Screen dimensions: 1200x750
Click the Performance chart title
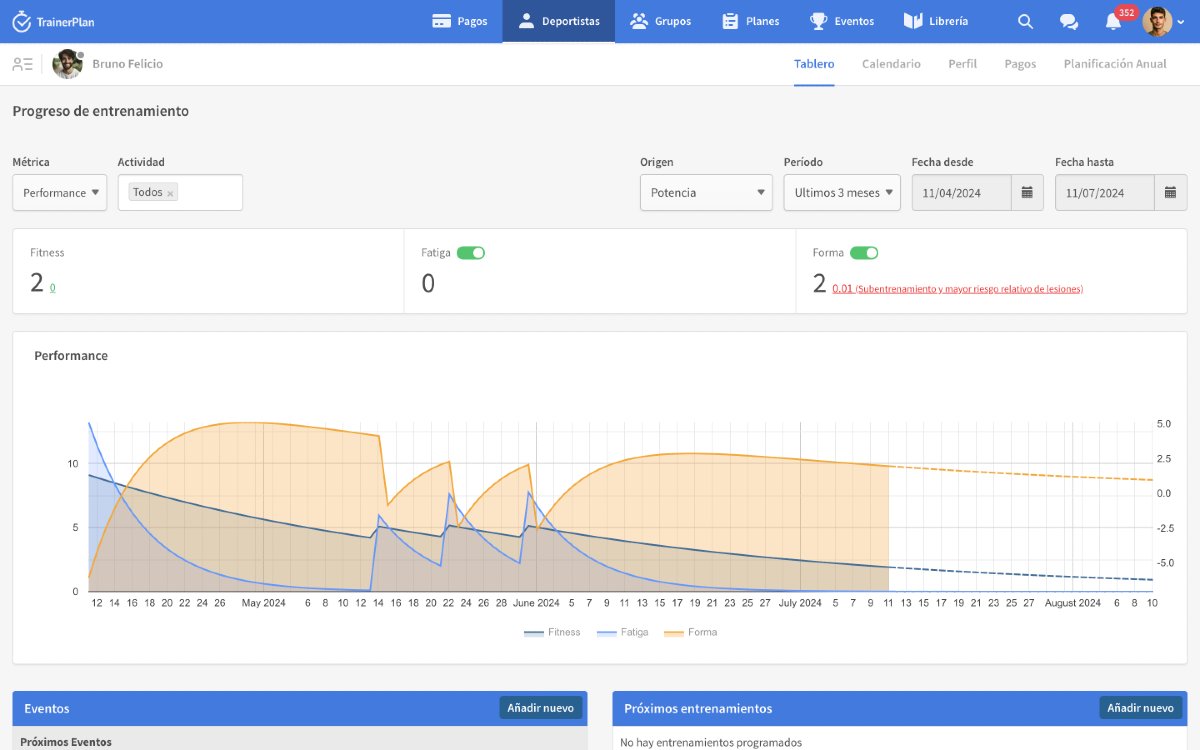point(71,356)
